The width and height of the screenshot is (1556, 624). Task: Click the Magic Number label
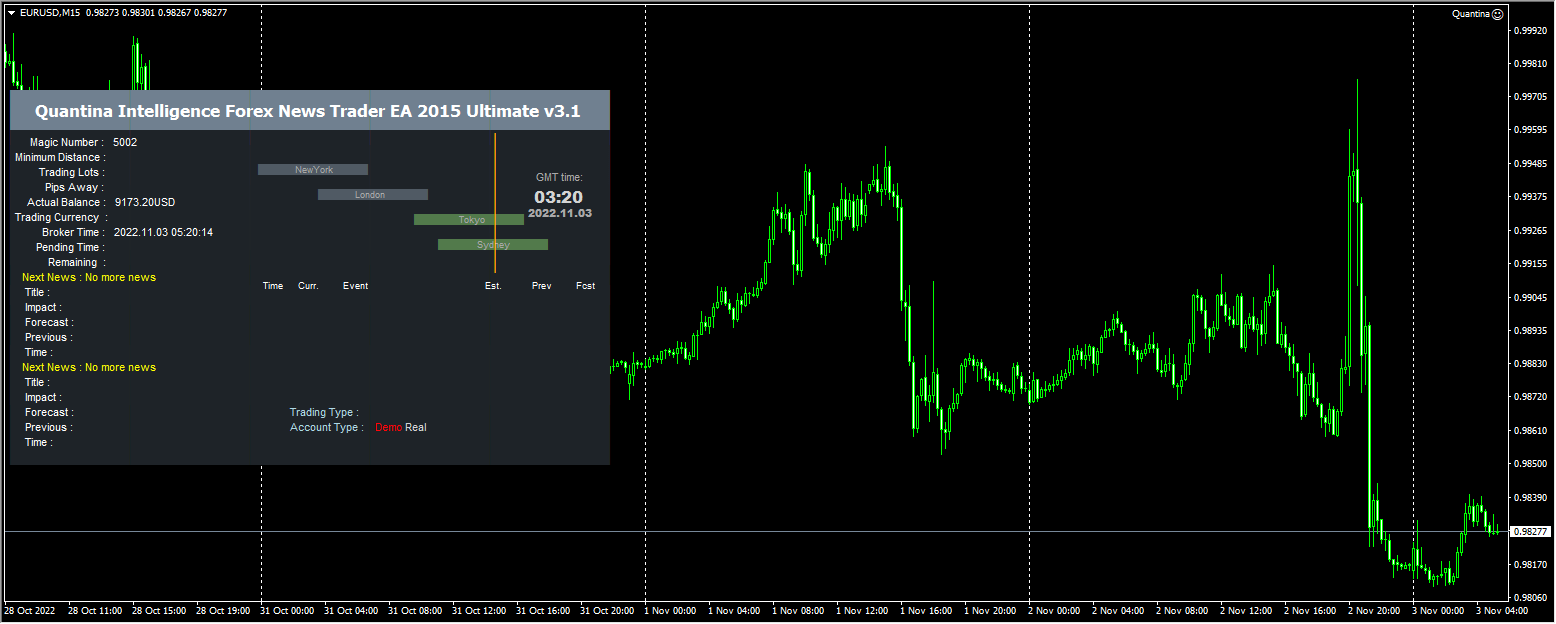pyautogui.click(x=66, y=142)
